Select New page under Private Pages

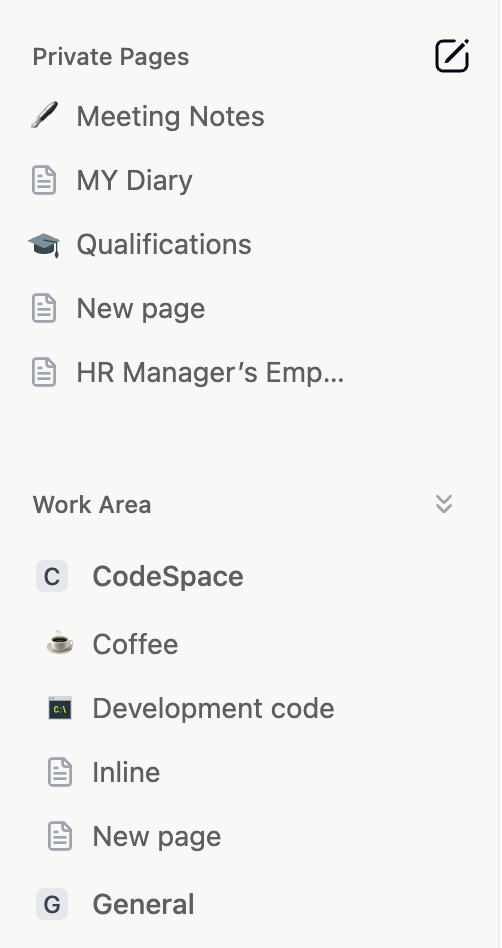pyautogui.click(x=140, y=308)
